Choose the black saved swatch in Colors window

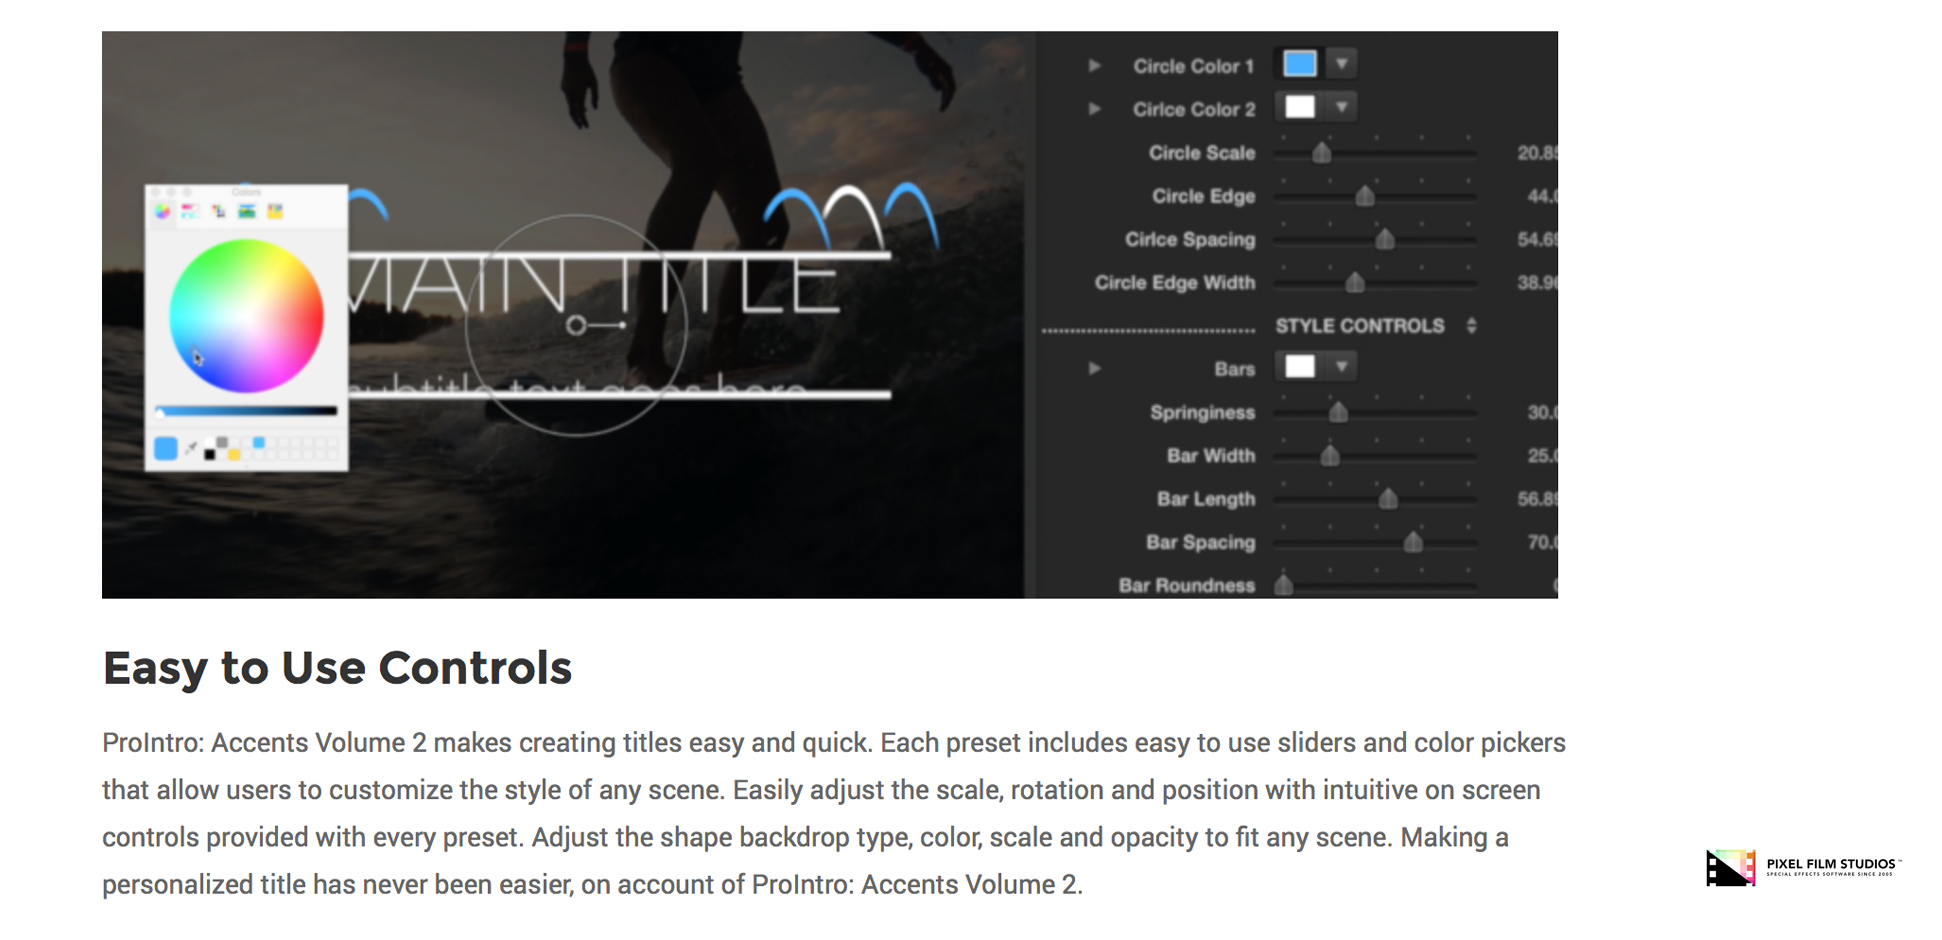click(x=210, y=455)
